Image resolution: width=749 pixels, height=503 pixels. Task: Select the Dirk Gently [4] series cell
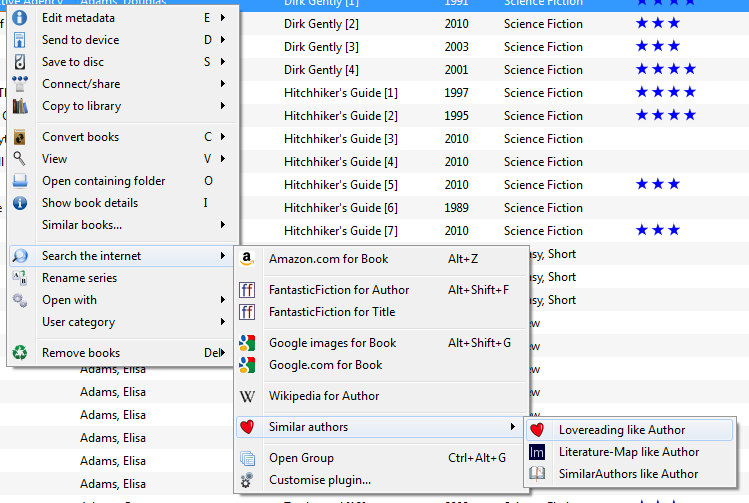click(321, 70)
